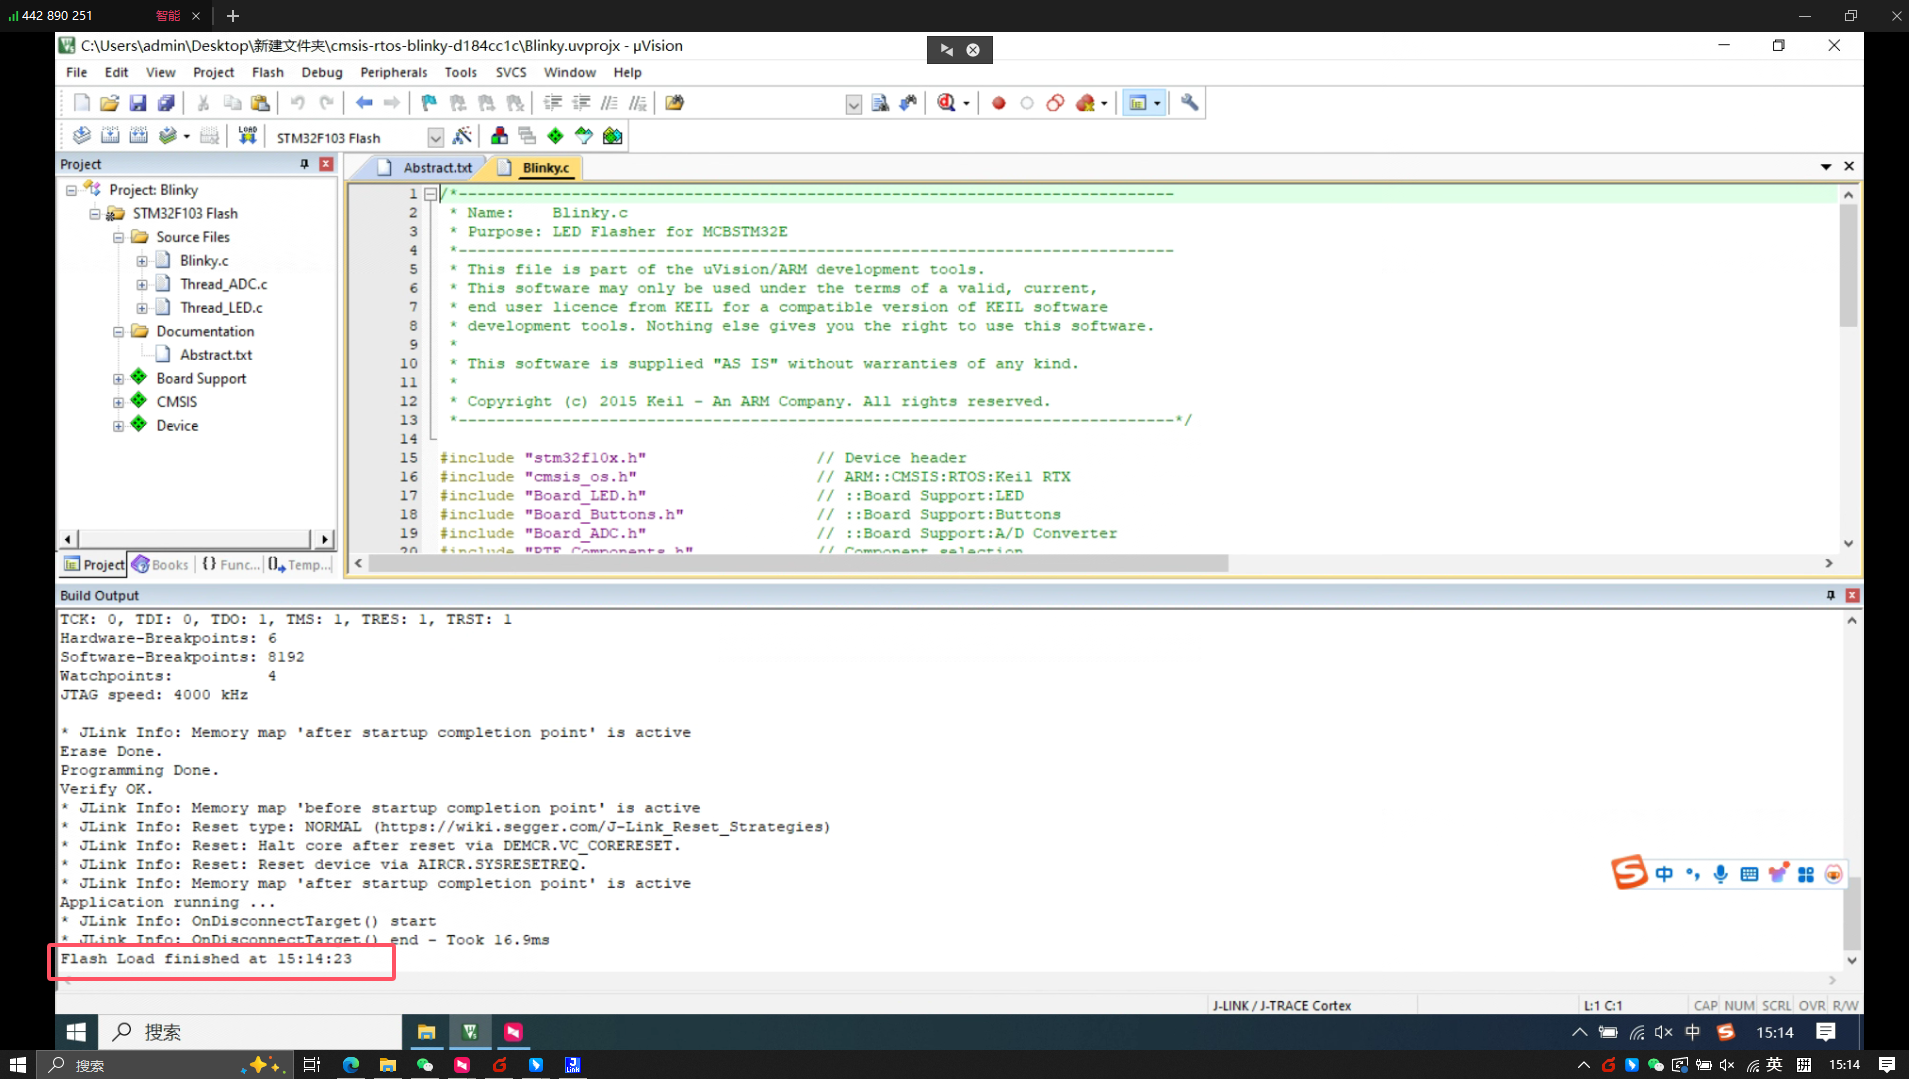The height and width of the screenshot is (1079, 1909).
Task: Click the editor horizontal scrollbar thumb
Action: point(798,564)
